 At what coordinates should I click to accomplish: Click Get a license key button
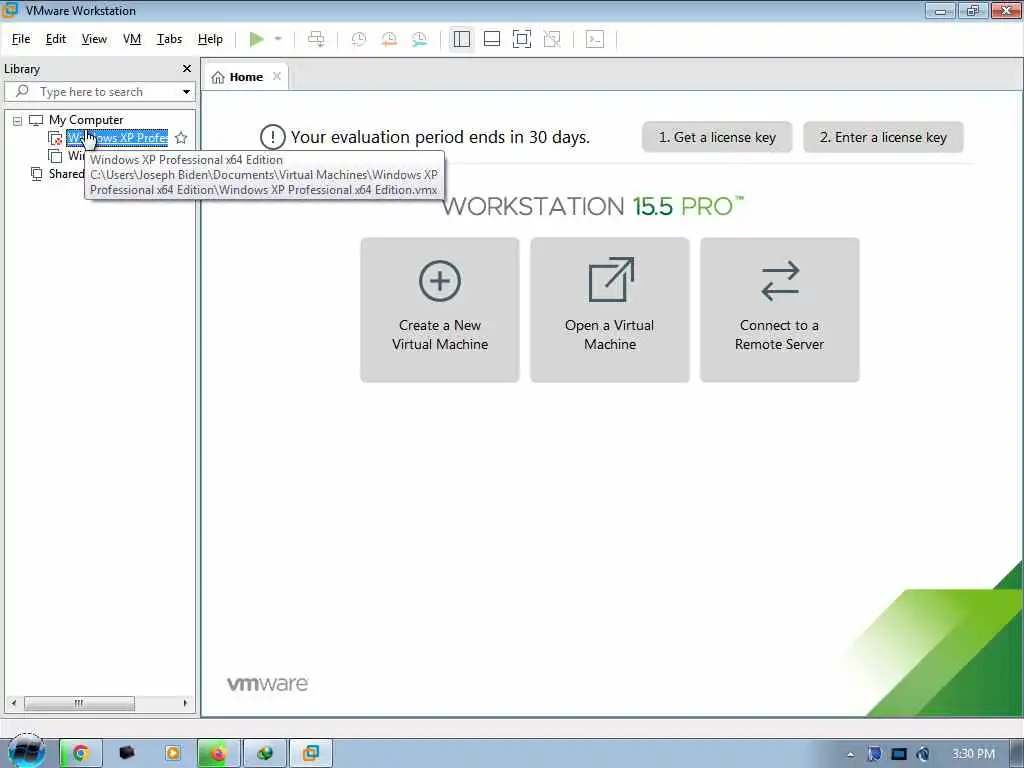717,137
